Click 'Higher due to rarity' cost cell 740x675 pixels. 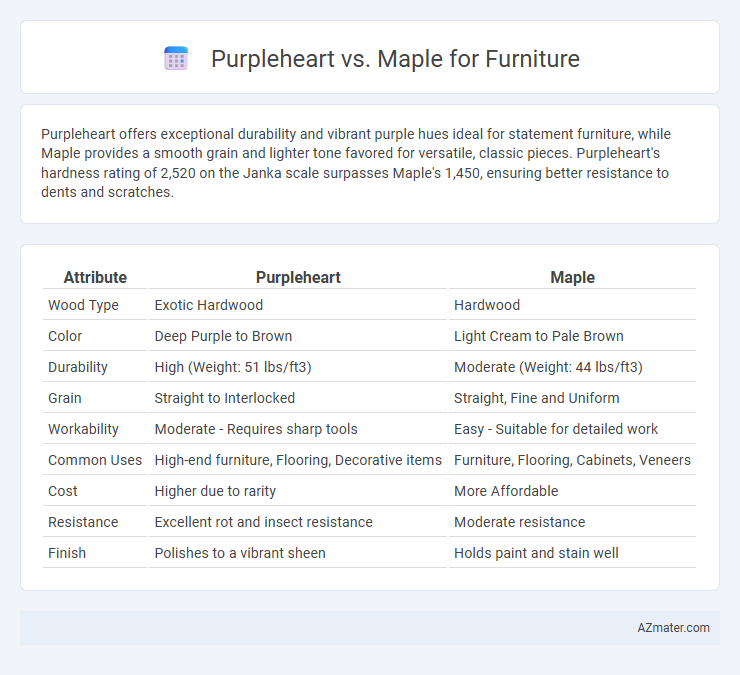pyautogui.click(x=215, y=491)
